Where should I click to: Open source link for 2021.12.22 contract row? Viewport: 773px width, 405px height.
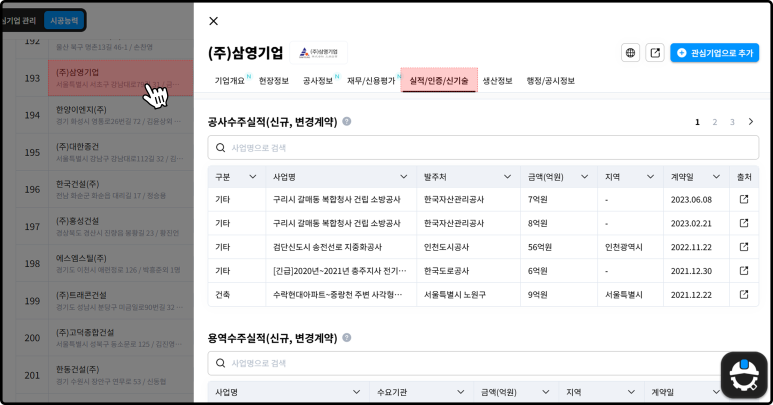(744, 294)
